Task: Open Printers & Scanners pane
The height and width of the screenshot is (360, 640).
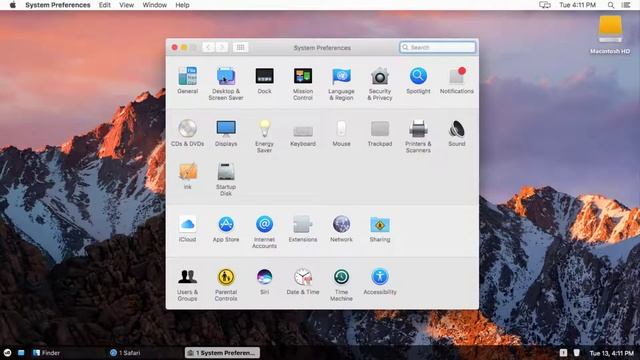Action: pyautogui.click(x=418, y=136)
